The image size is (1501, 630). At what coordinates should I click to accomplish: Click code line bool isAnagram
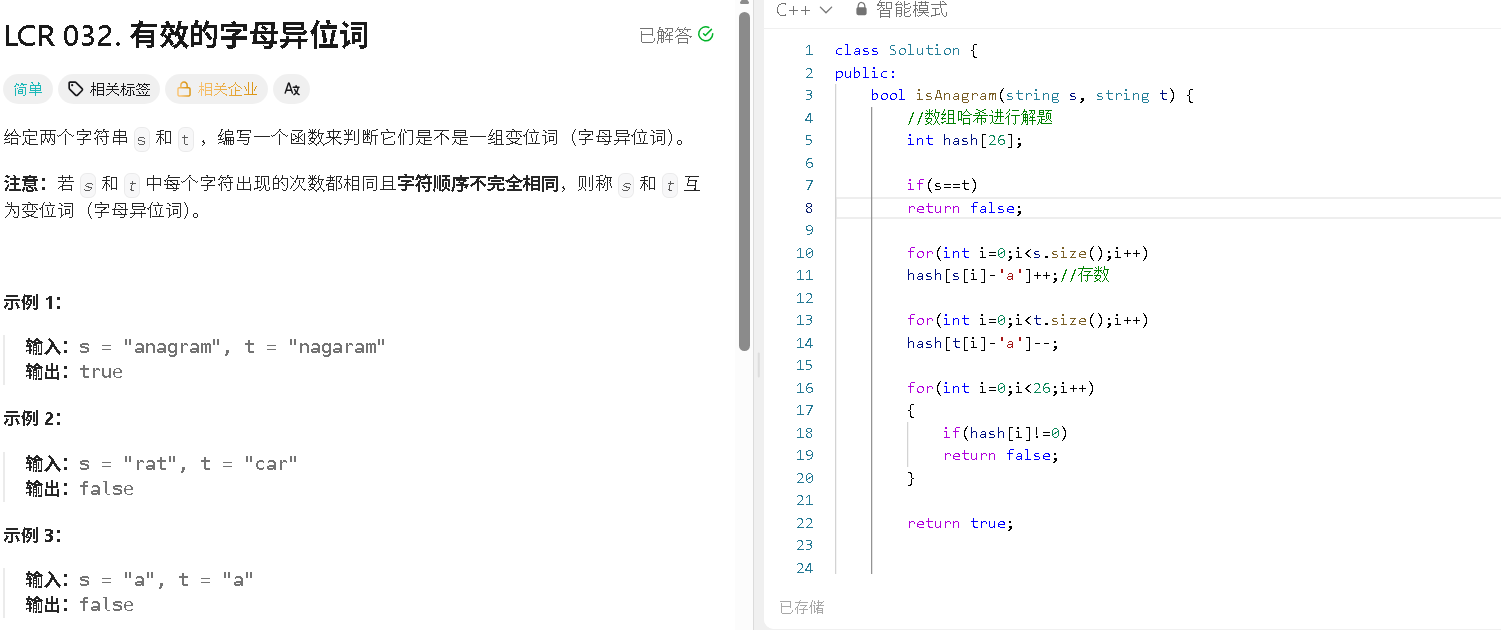point(1033,95)
